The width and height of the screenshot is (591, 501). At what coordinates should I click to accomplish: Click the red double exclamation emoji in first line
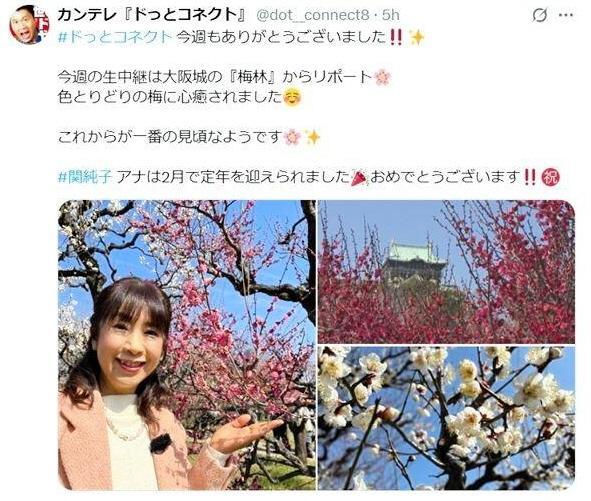point(395,37)
